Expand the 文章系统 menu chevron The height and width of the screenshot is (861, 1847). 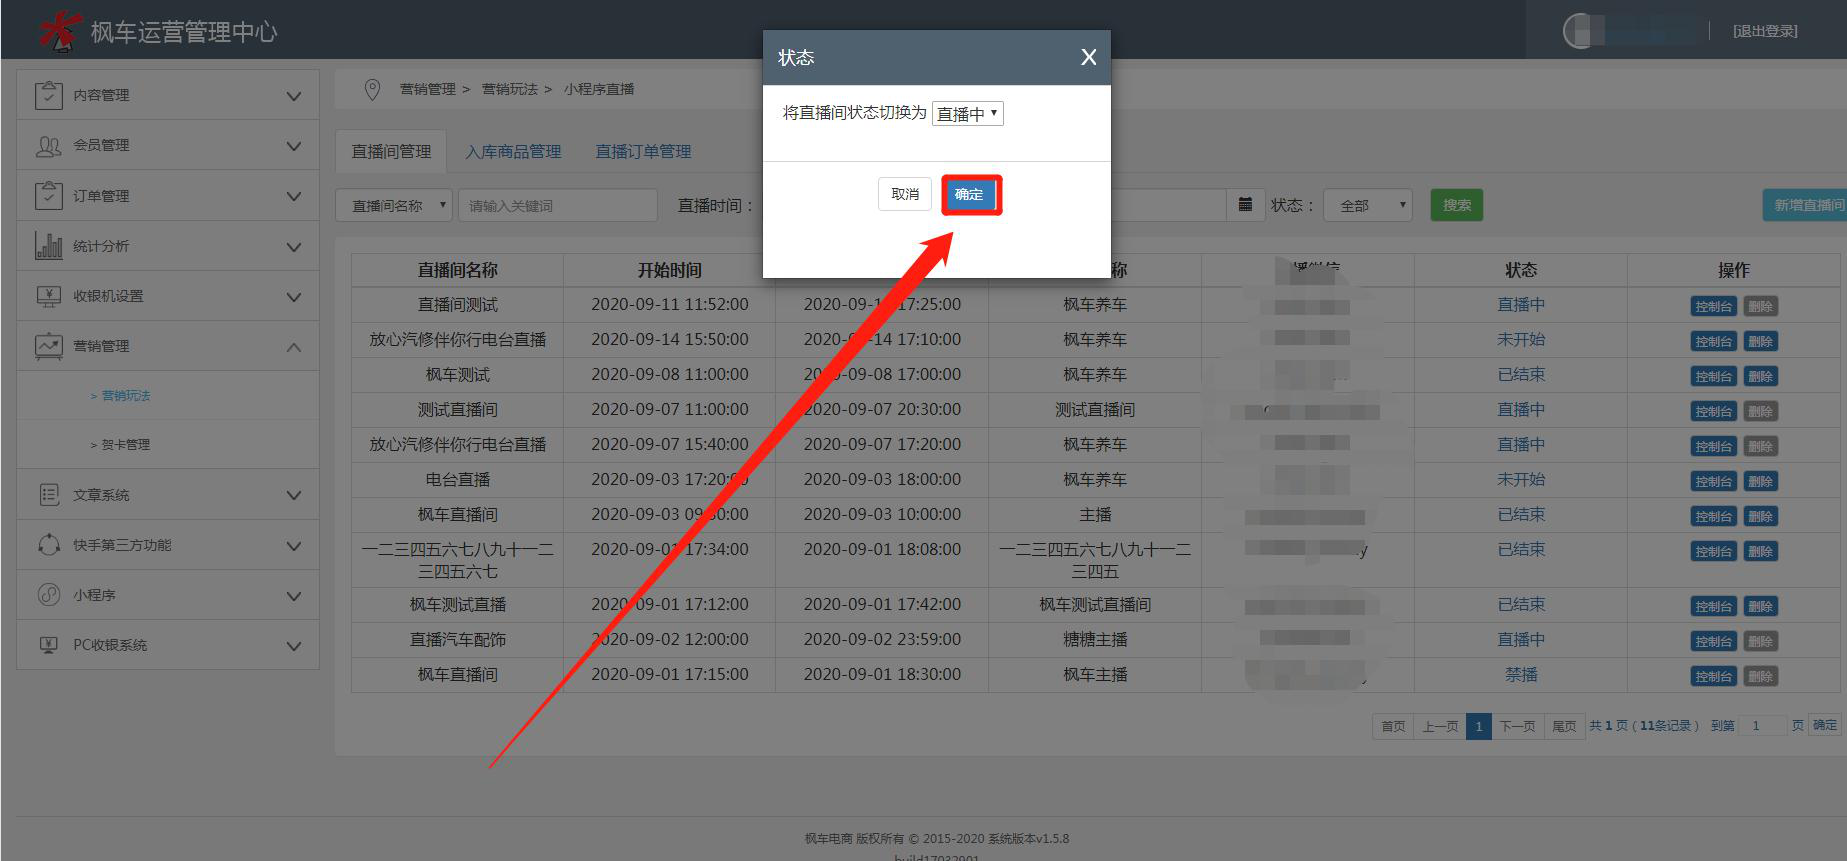tap(294, 495)
